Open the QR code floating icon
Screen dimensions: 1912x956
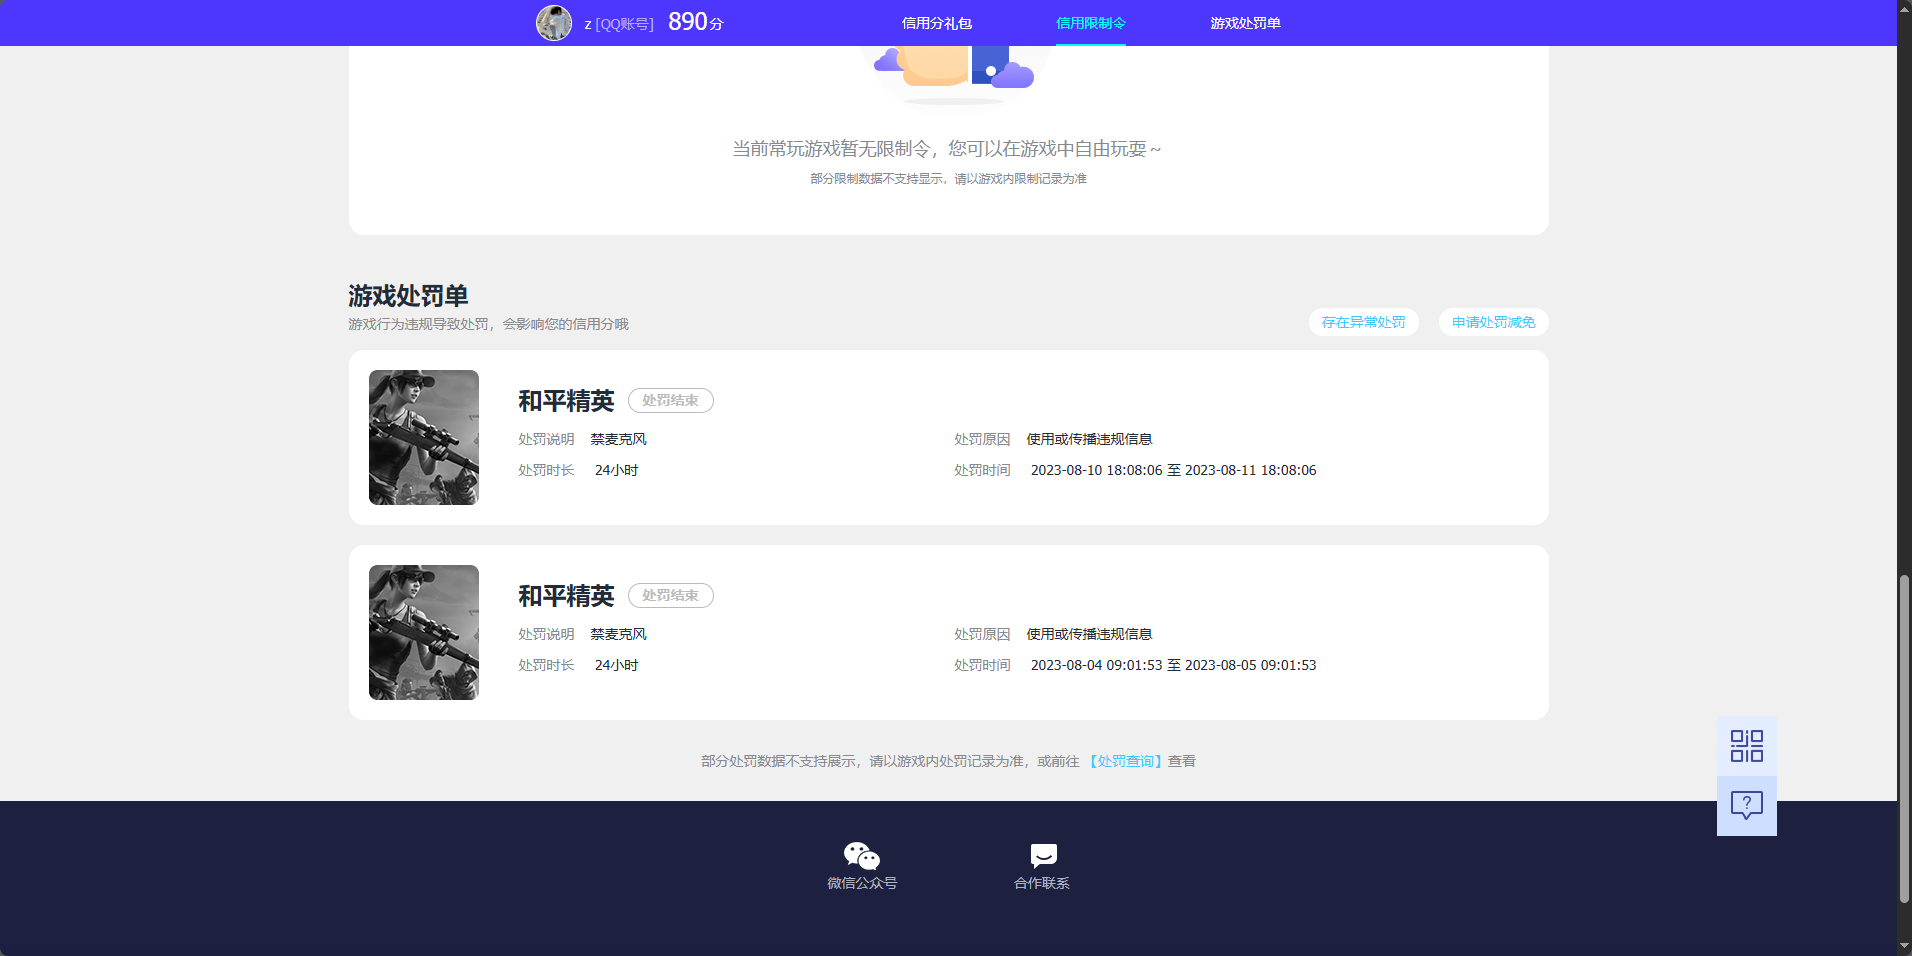coord(1746,746)
